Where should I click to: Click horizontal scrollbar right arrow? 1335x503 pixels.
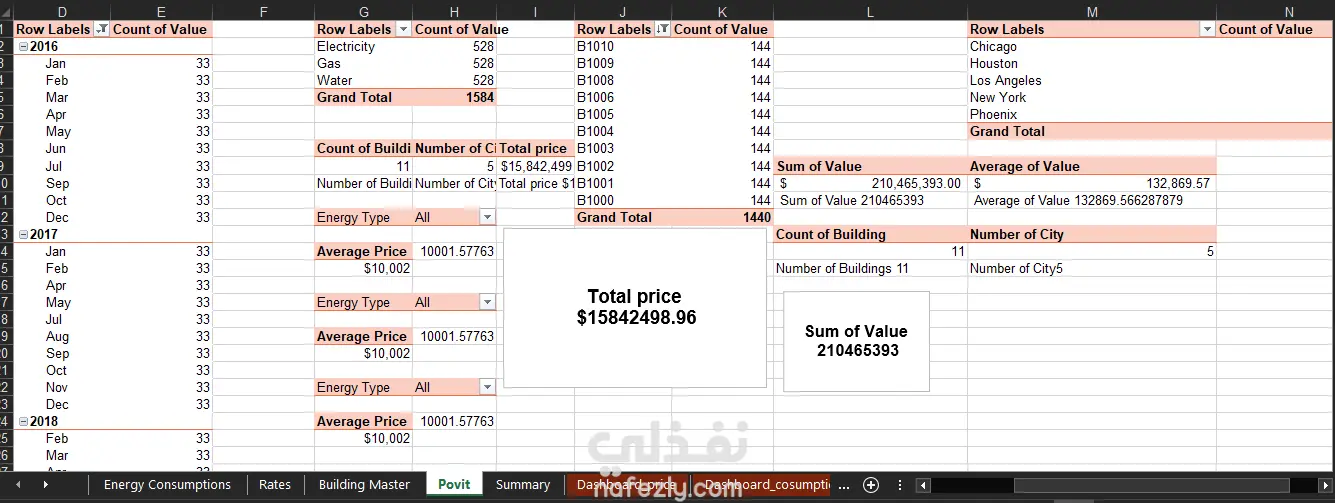tap(1326, 485)
